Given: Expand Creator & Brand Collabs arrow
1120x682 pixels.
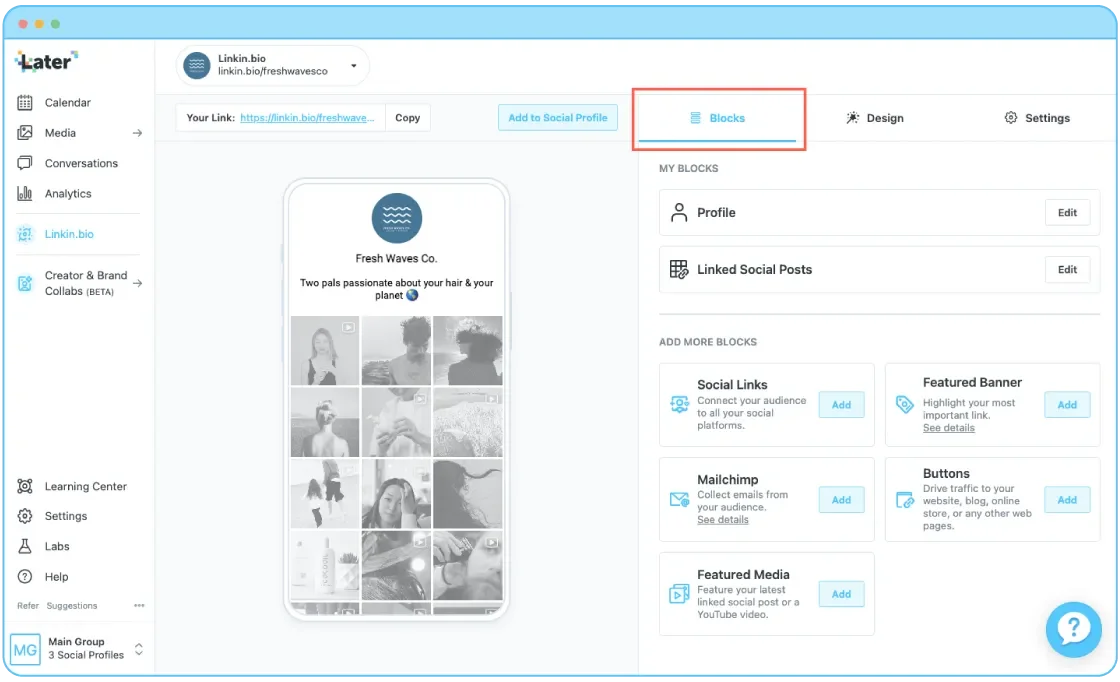Looking at the screenshot, I should [137, 284].
